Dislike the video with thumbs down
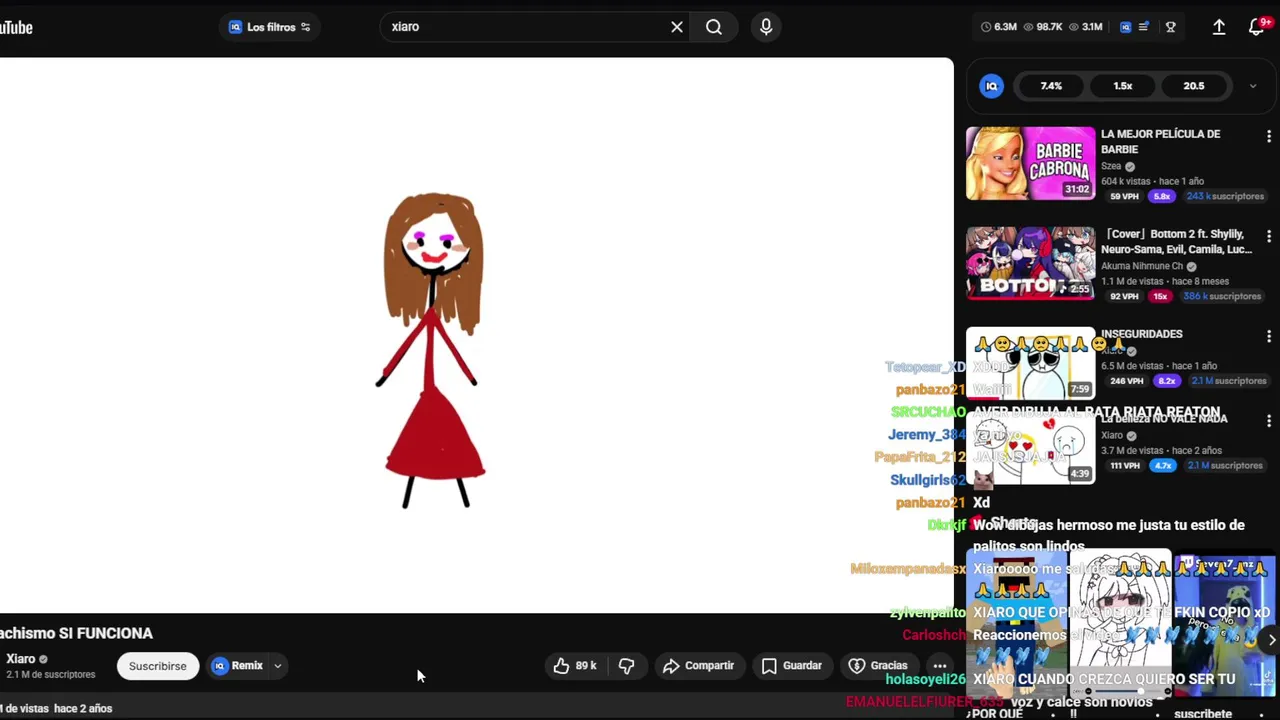 [627, 666]
